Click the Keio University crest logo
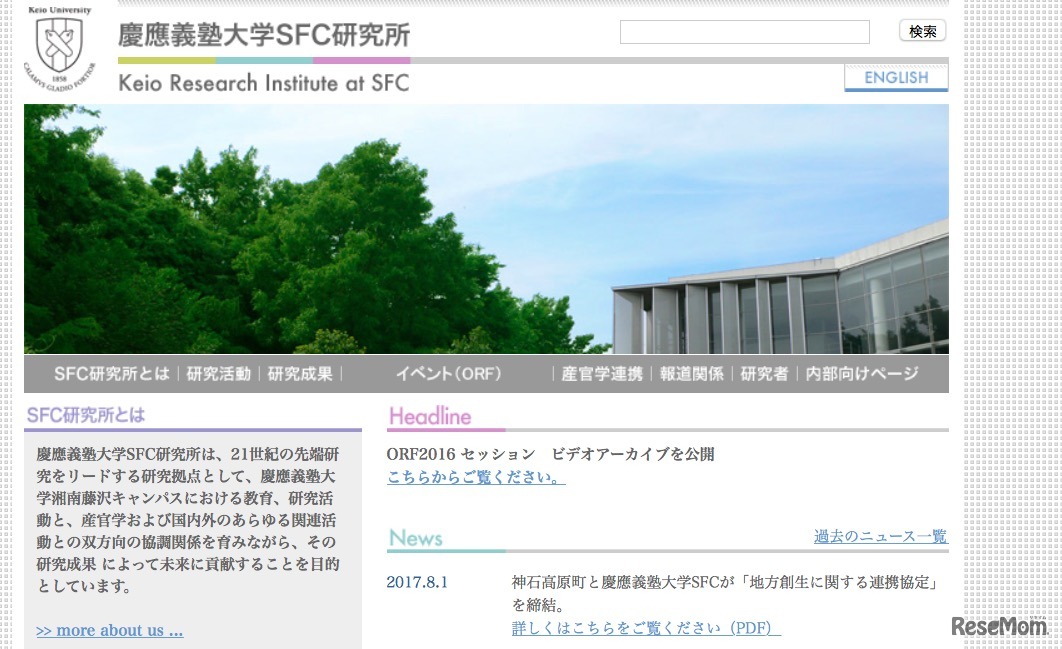 click(x=60, y=48)
